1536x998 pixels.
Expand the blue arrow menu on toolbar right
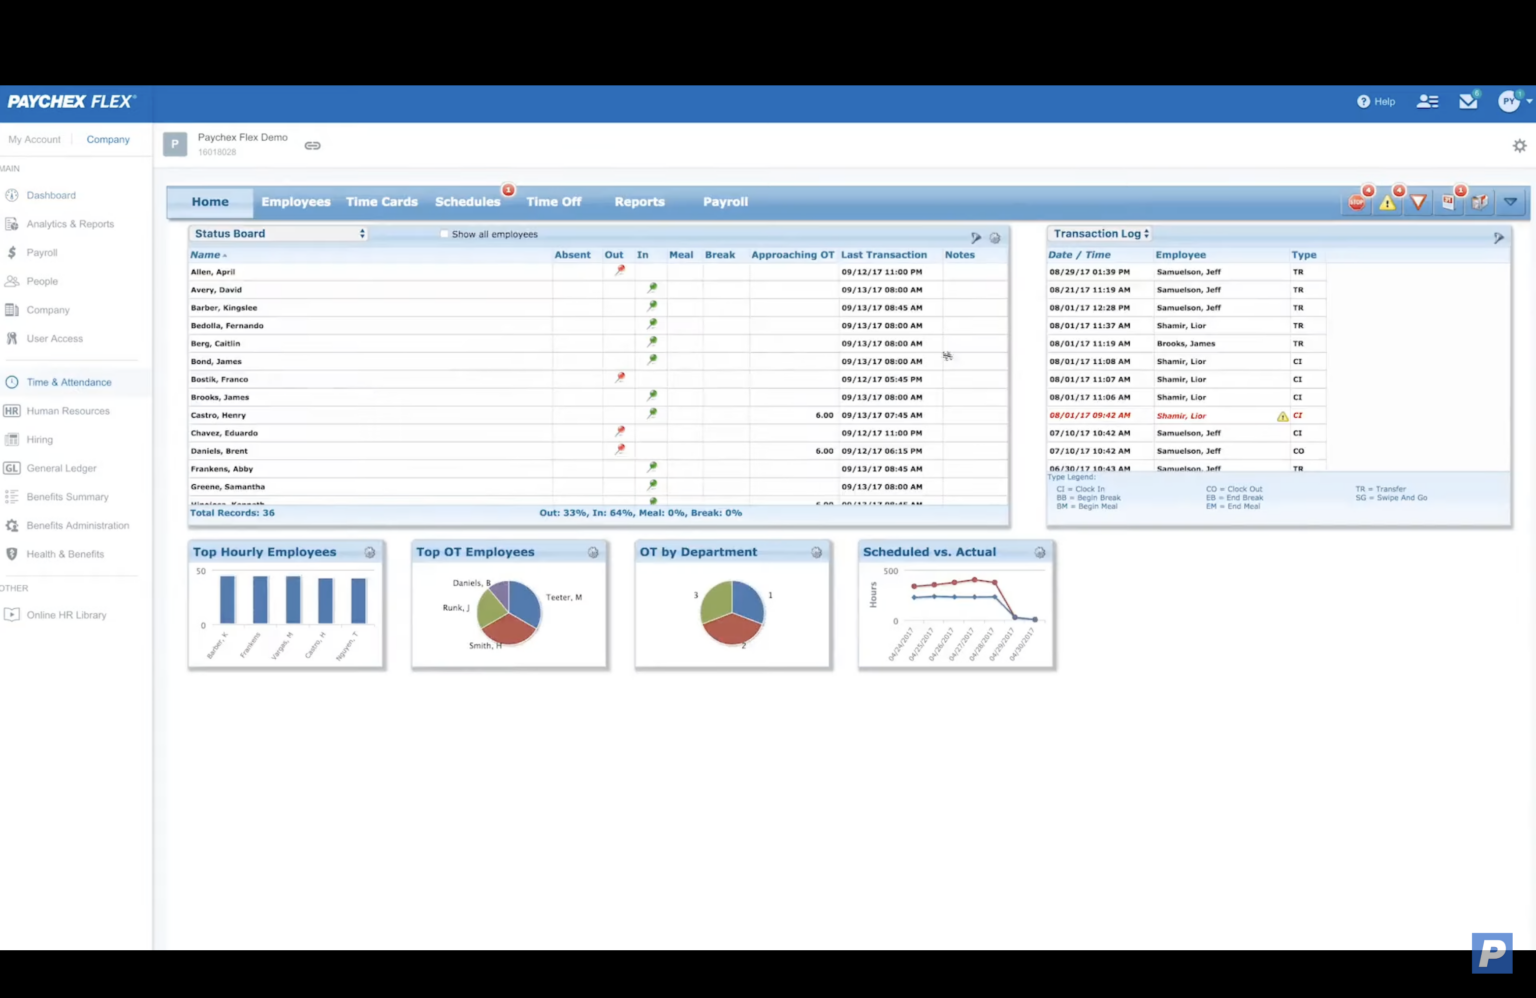pyautogui.click(x=1510, y=203)
